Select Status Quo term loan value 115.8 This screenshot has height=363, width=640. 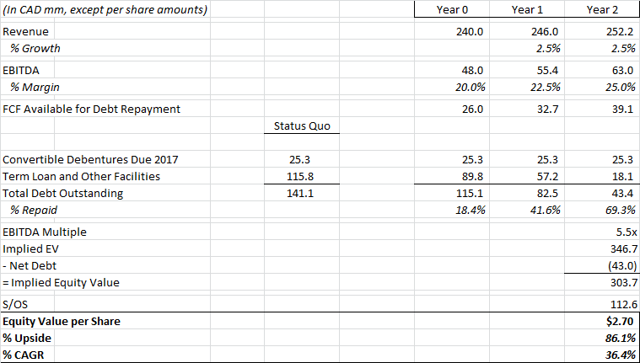click(x=300, y=176)
